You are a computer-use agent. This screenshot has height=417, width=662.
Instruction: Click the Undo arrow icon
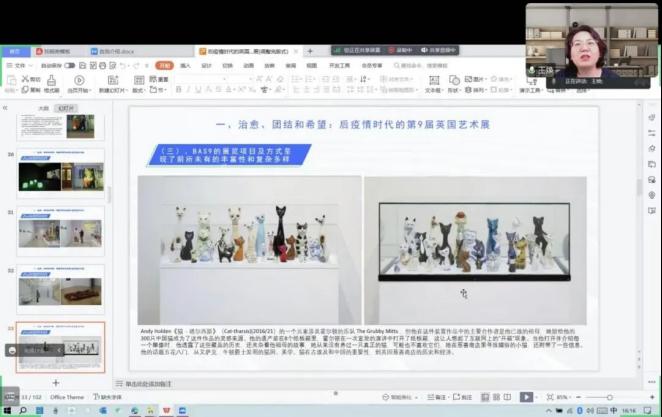click(123, 65)
